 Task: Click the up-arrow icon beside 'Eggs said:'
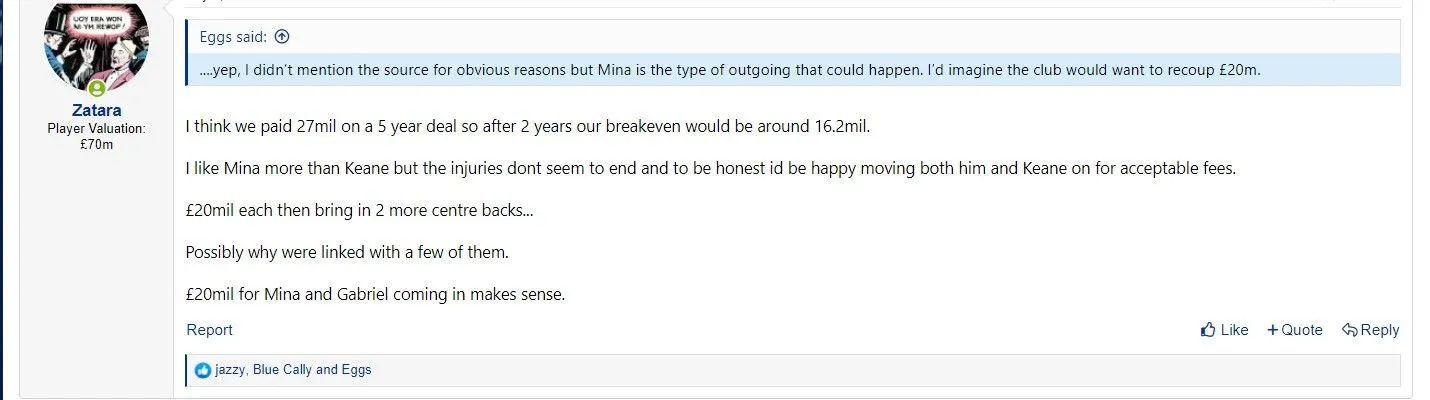tap(282, 37)
